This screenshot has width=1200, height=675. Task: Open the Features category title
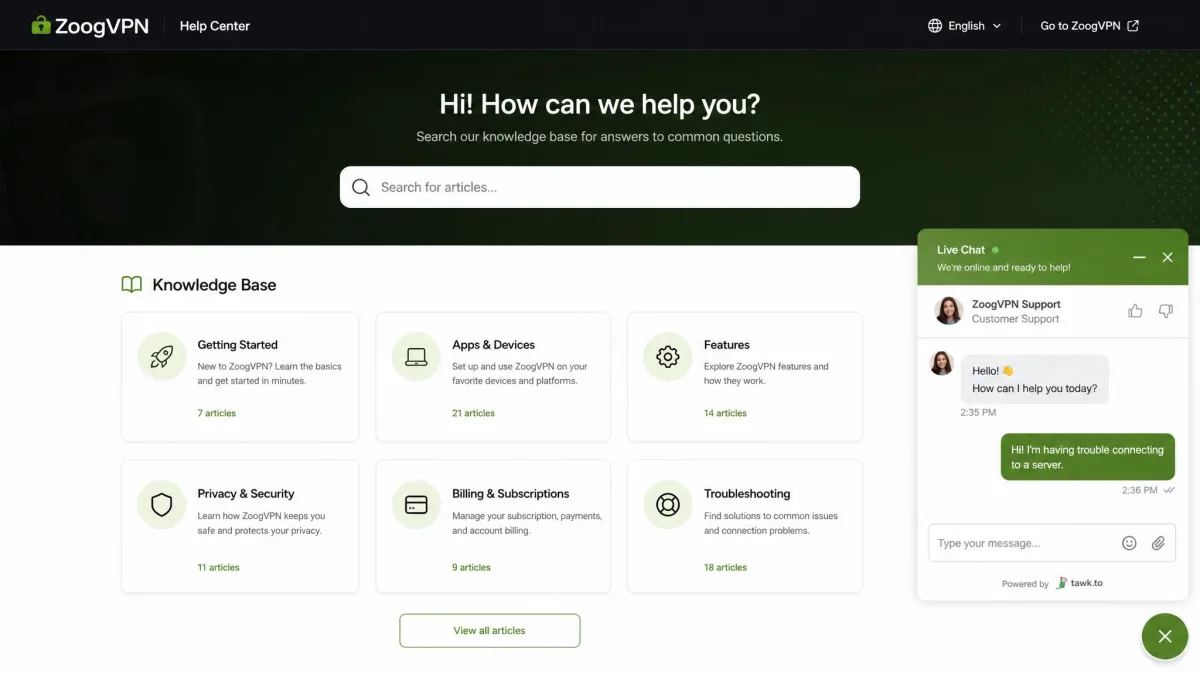[x=727, y=345]
